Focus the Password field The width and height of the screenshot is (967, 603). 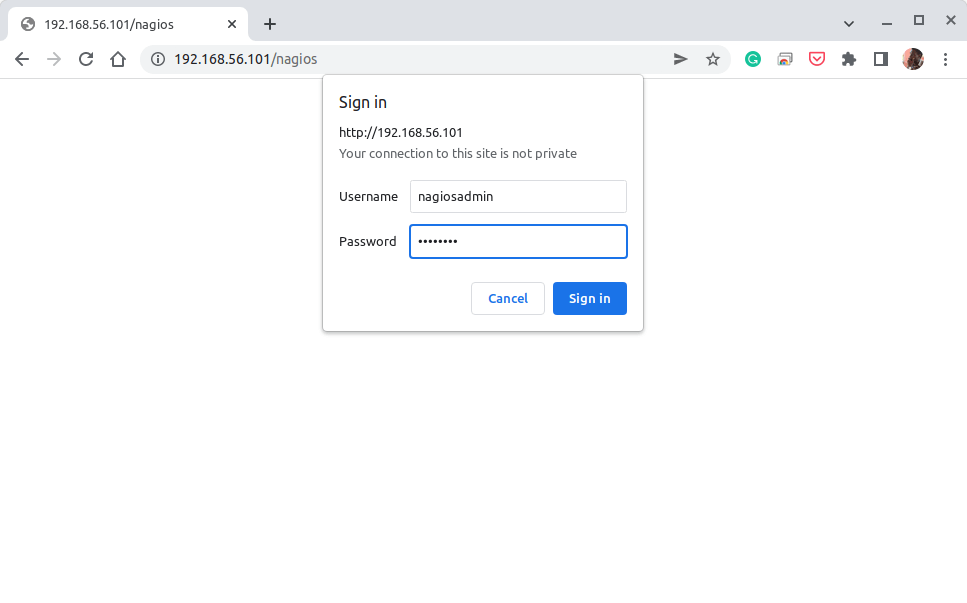[x=518, y=242]
